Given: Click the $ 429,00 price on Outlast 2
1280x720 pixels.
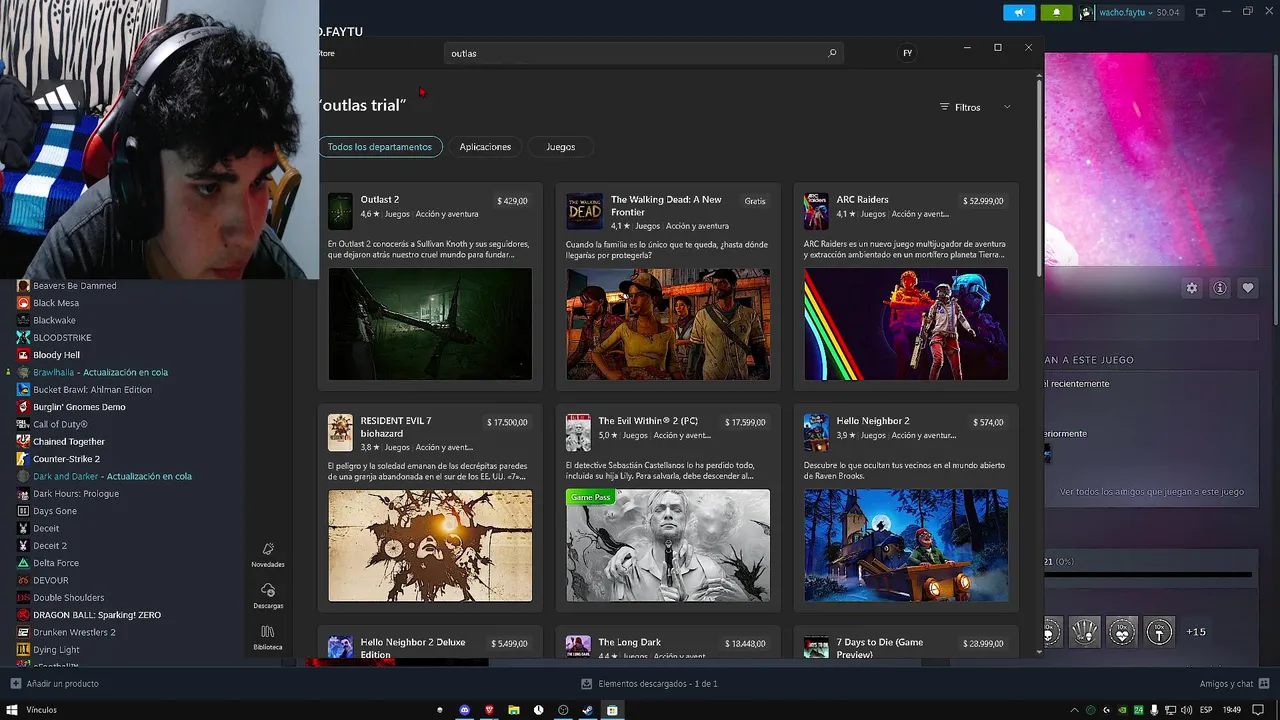Looking at the screenshot, I should pyautogui.click(x=512, y=201).
